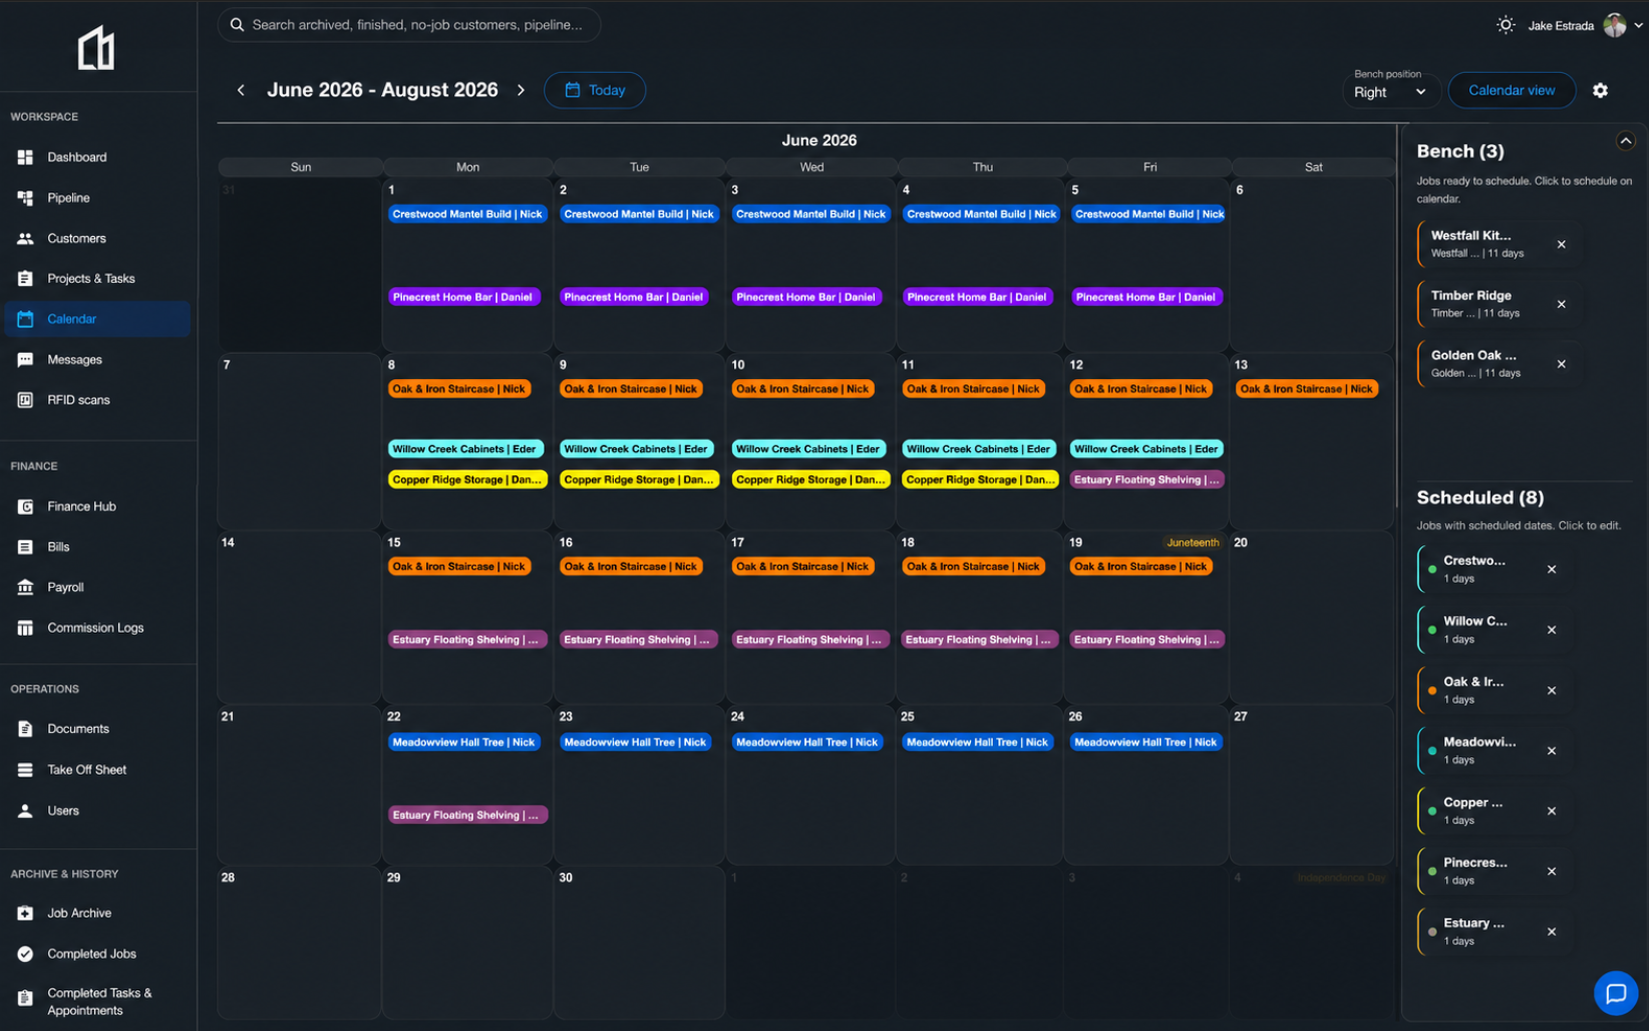
Task: Edit Willow C... scheduled job card
Action: [x=1494, y=630]
